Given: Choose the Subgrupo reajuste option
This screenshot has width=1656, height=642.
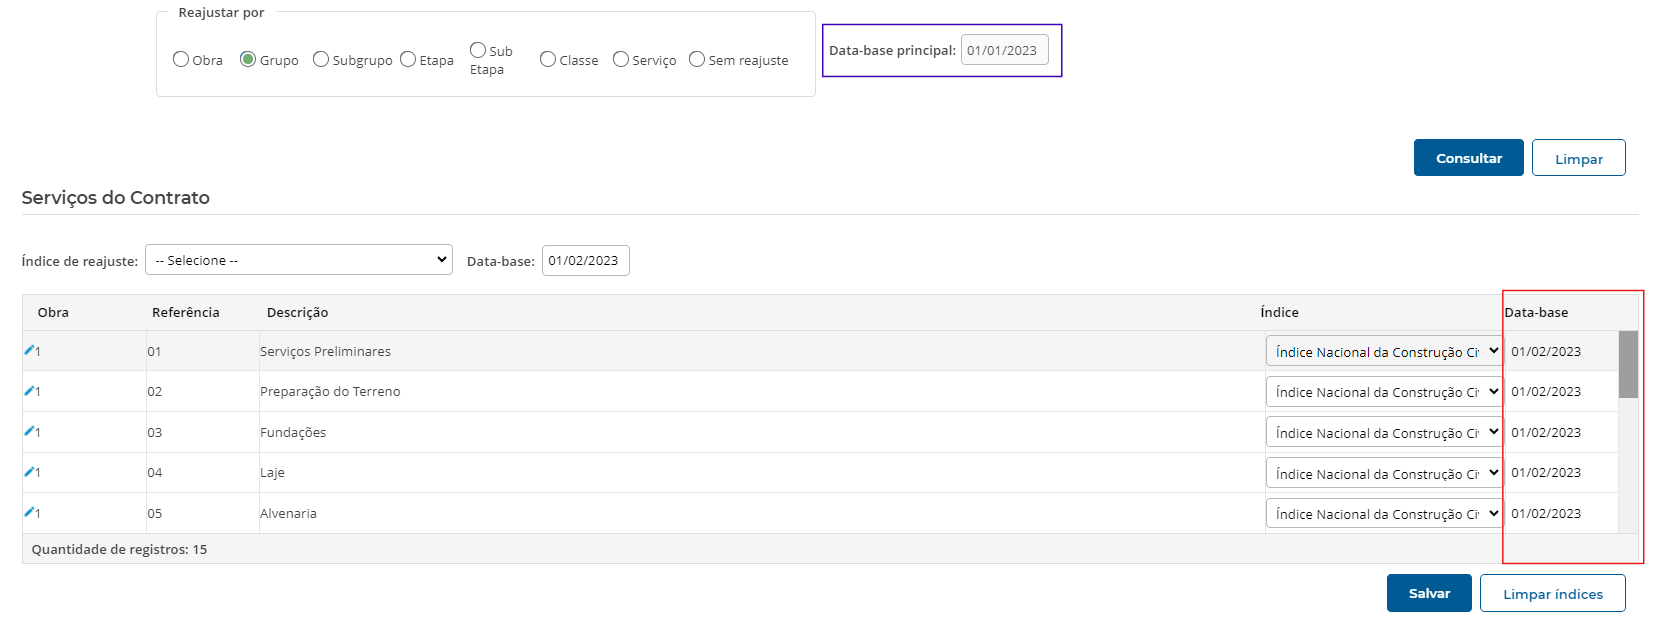Looking at the screenshot, I should pos(321,60).
